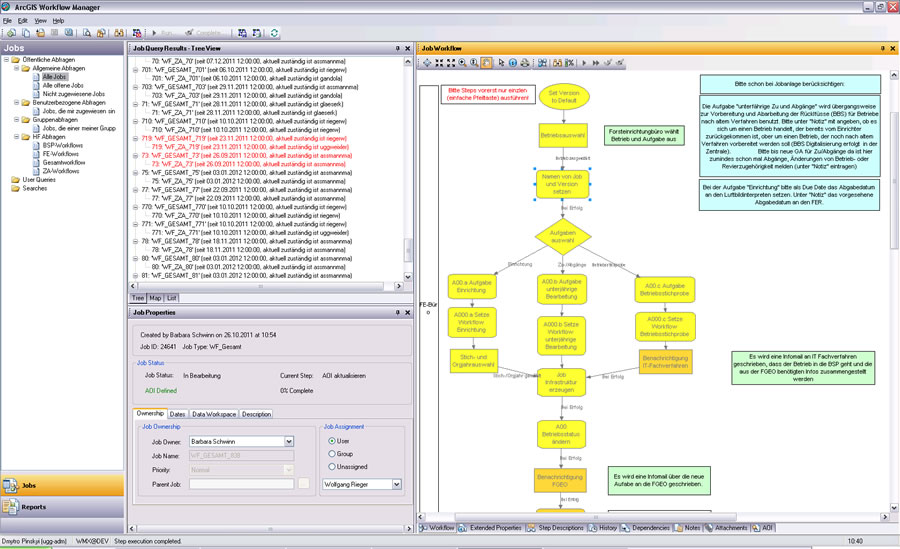Click the zoom in magnifier in workflow toolbar
Viewport: 900px width, 549px height.
[x=461, y=62]
